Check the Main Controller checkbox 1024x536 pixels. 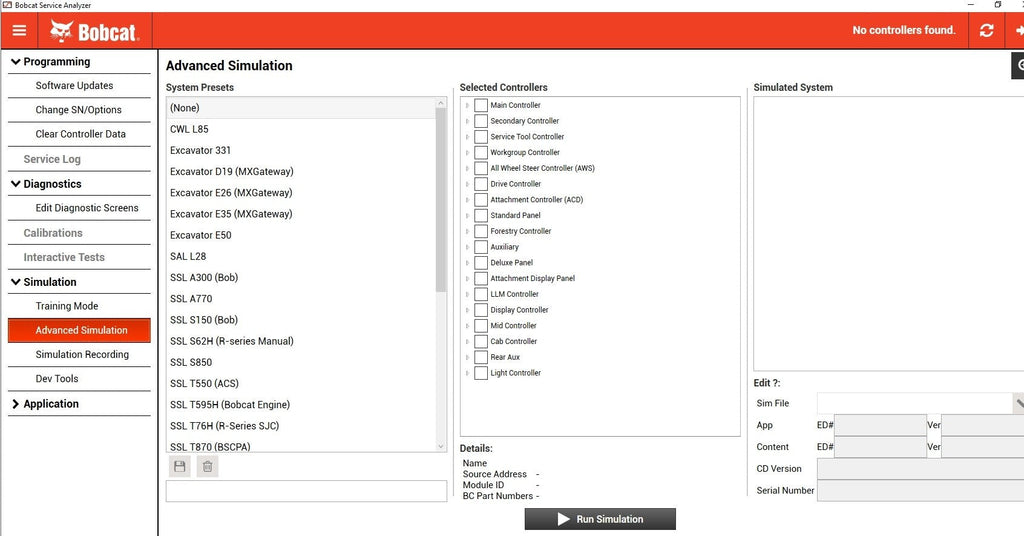pyautogui.click(x=481, y=105)
